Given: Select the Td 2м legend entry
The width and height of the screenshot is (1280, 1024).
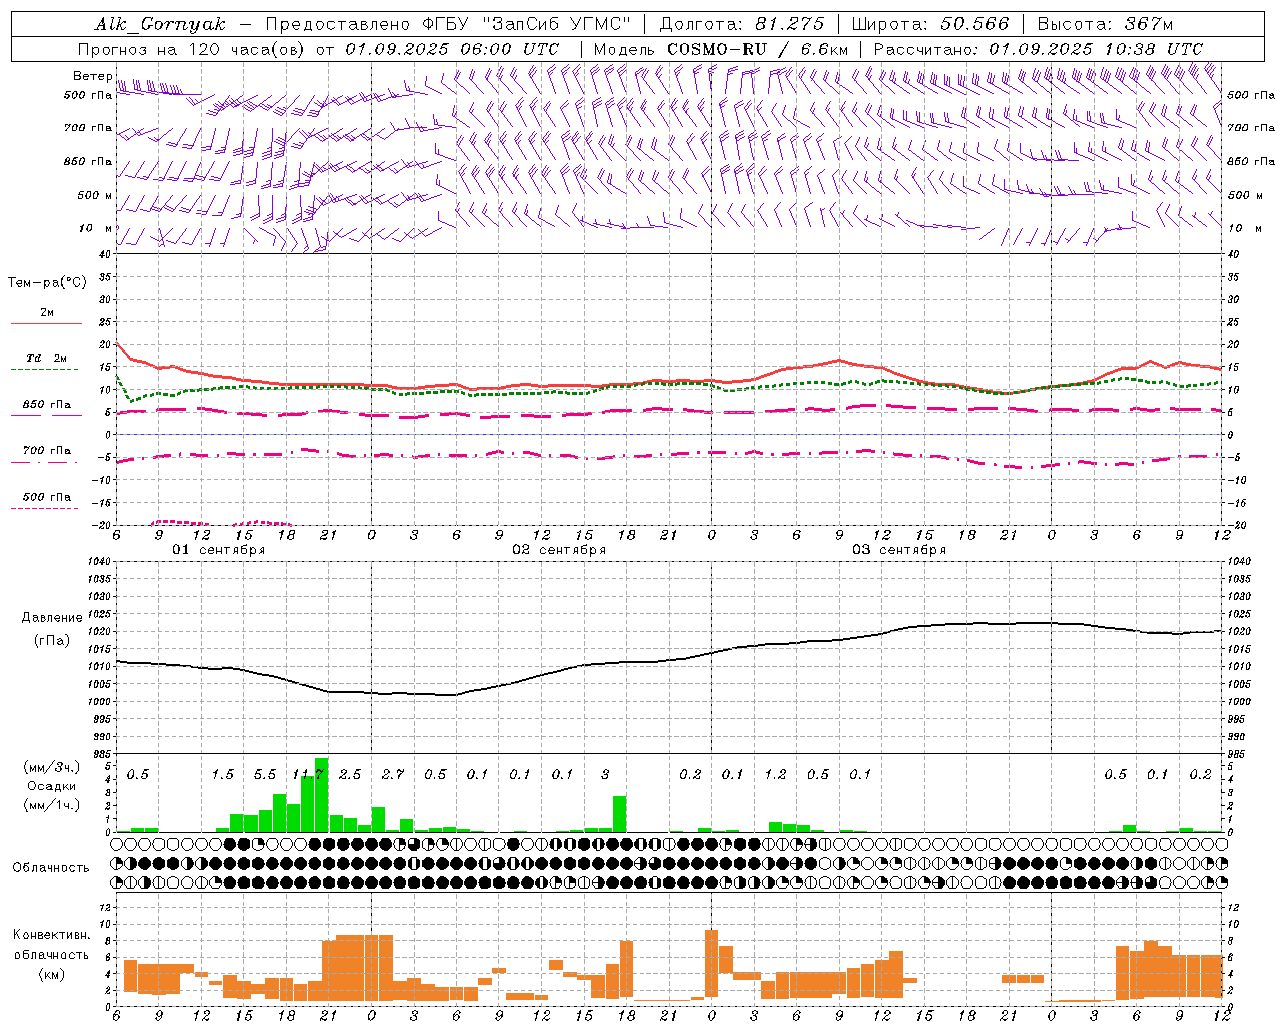Looking at the screenshot, I should coord(46,358).
